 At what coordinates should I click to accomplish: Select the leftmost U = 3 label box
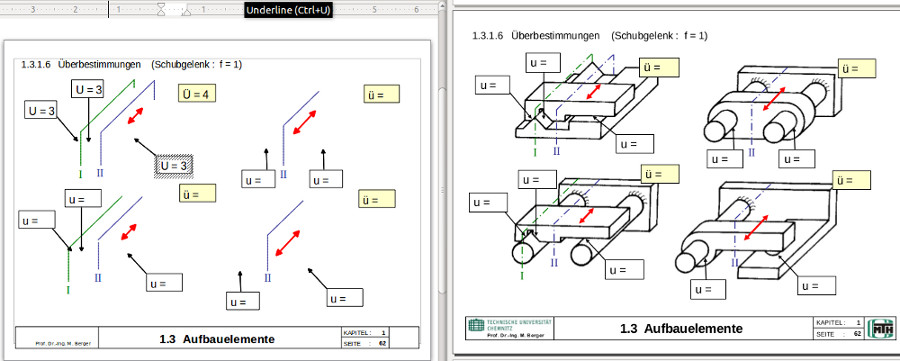point(41,110)
